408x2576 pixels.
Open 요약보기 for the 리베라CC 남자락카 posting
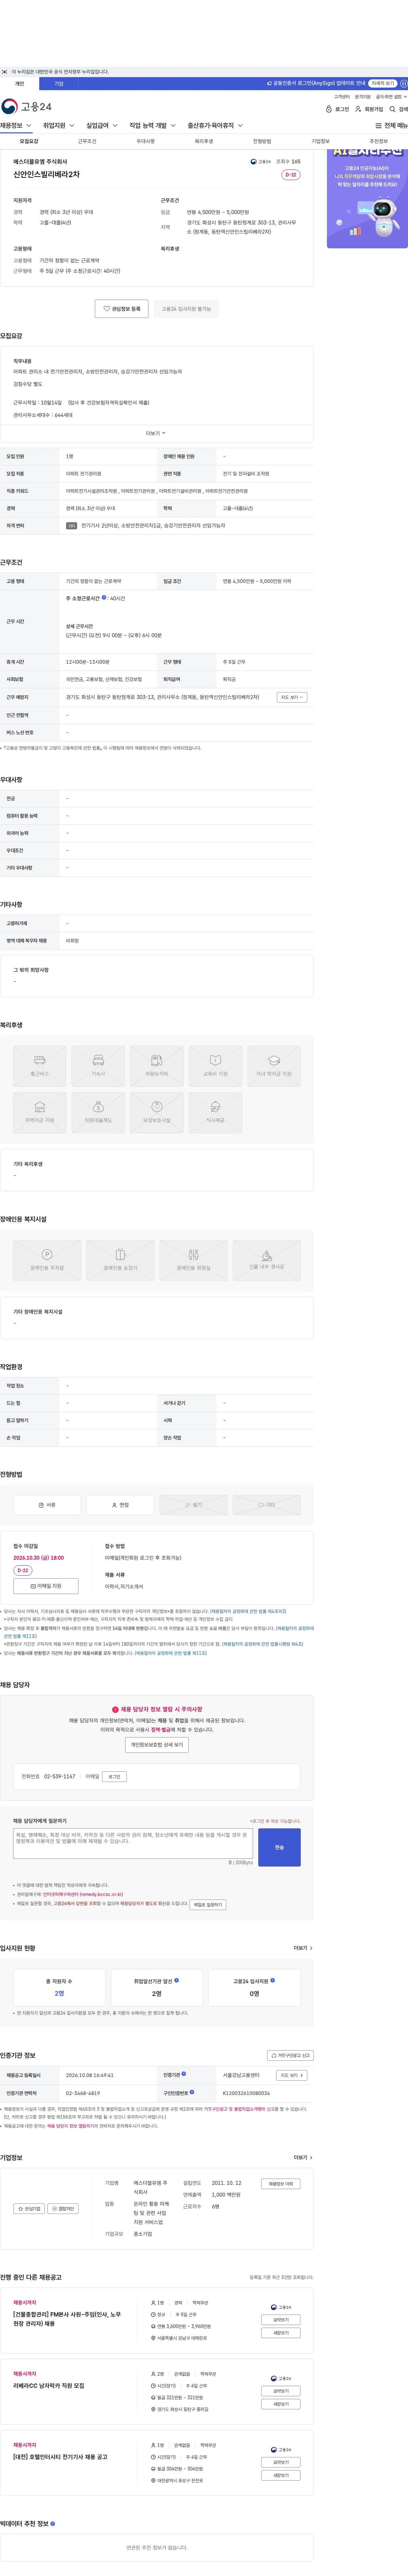pos(281,2391)
